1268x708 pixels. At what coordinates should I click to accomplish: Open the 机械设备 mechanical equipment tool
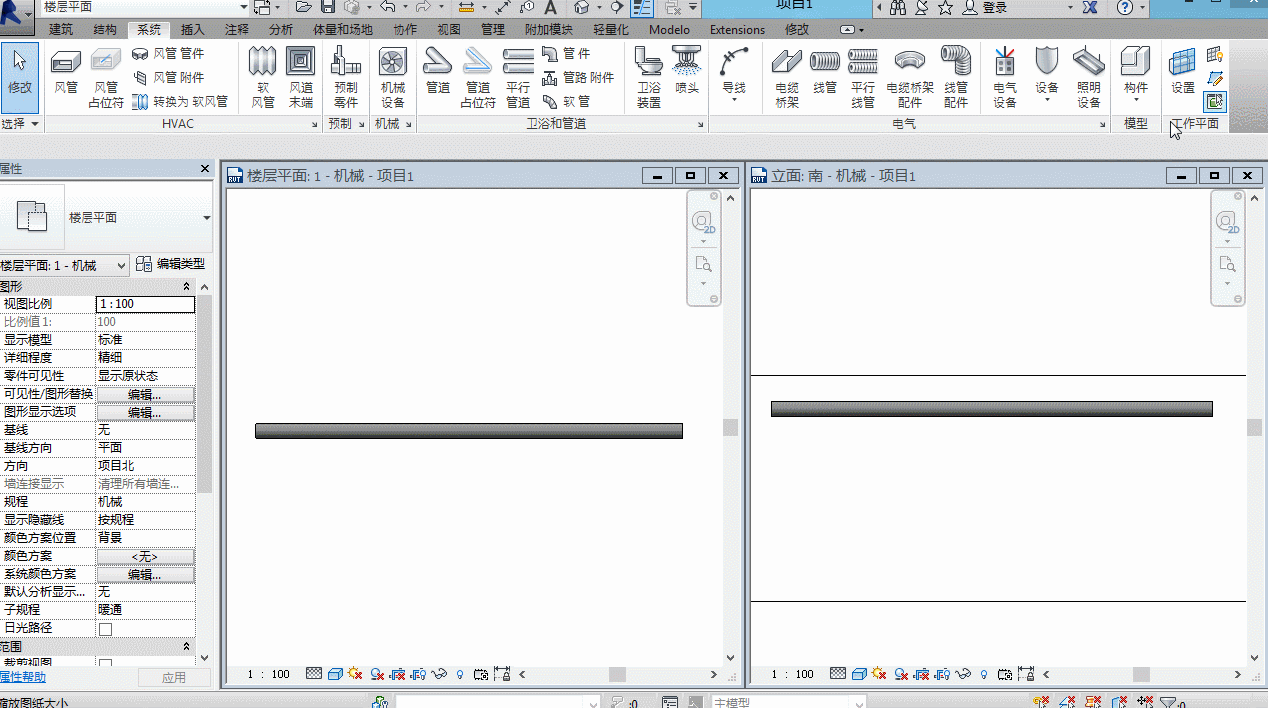pyautogui.click(x=393, y=77)
